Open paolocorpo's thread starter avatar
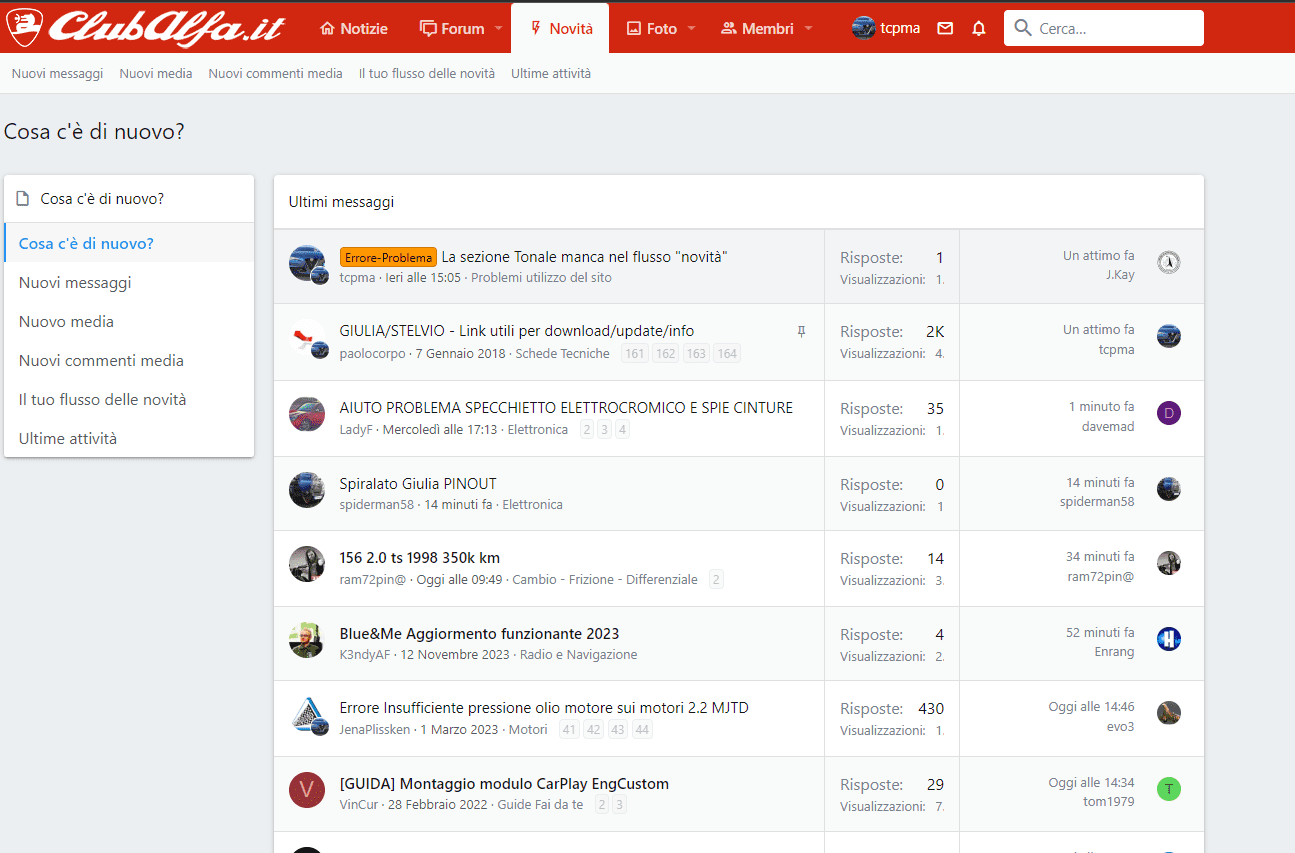Image resolution: width=1295 pixels, height=853 pixels. click(307, 338)
